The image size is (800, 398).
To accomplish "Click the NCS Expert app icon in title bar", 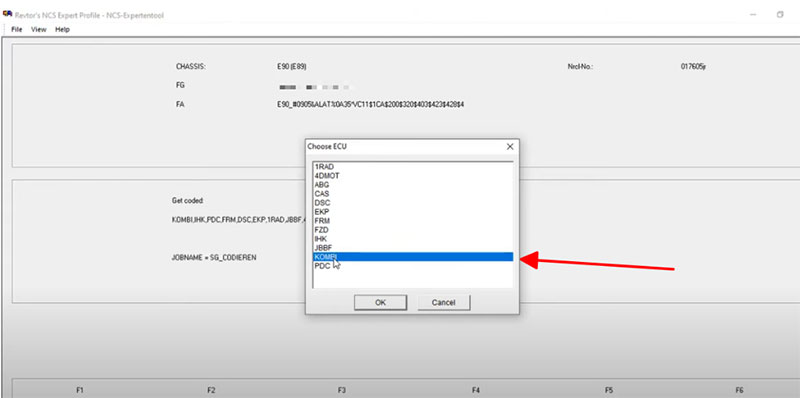I will [7, 14].
